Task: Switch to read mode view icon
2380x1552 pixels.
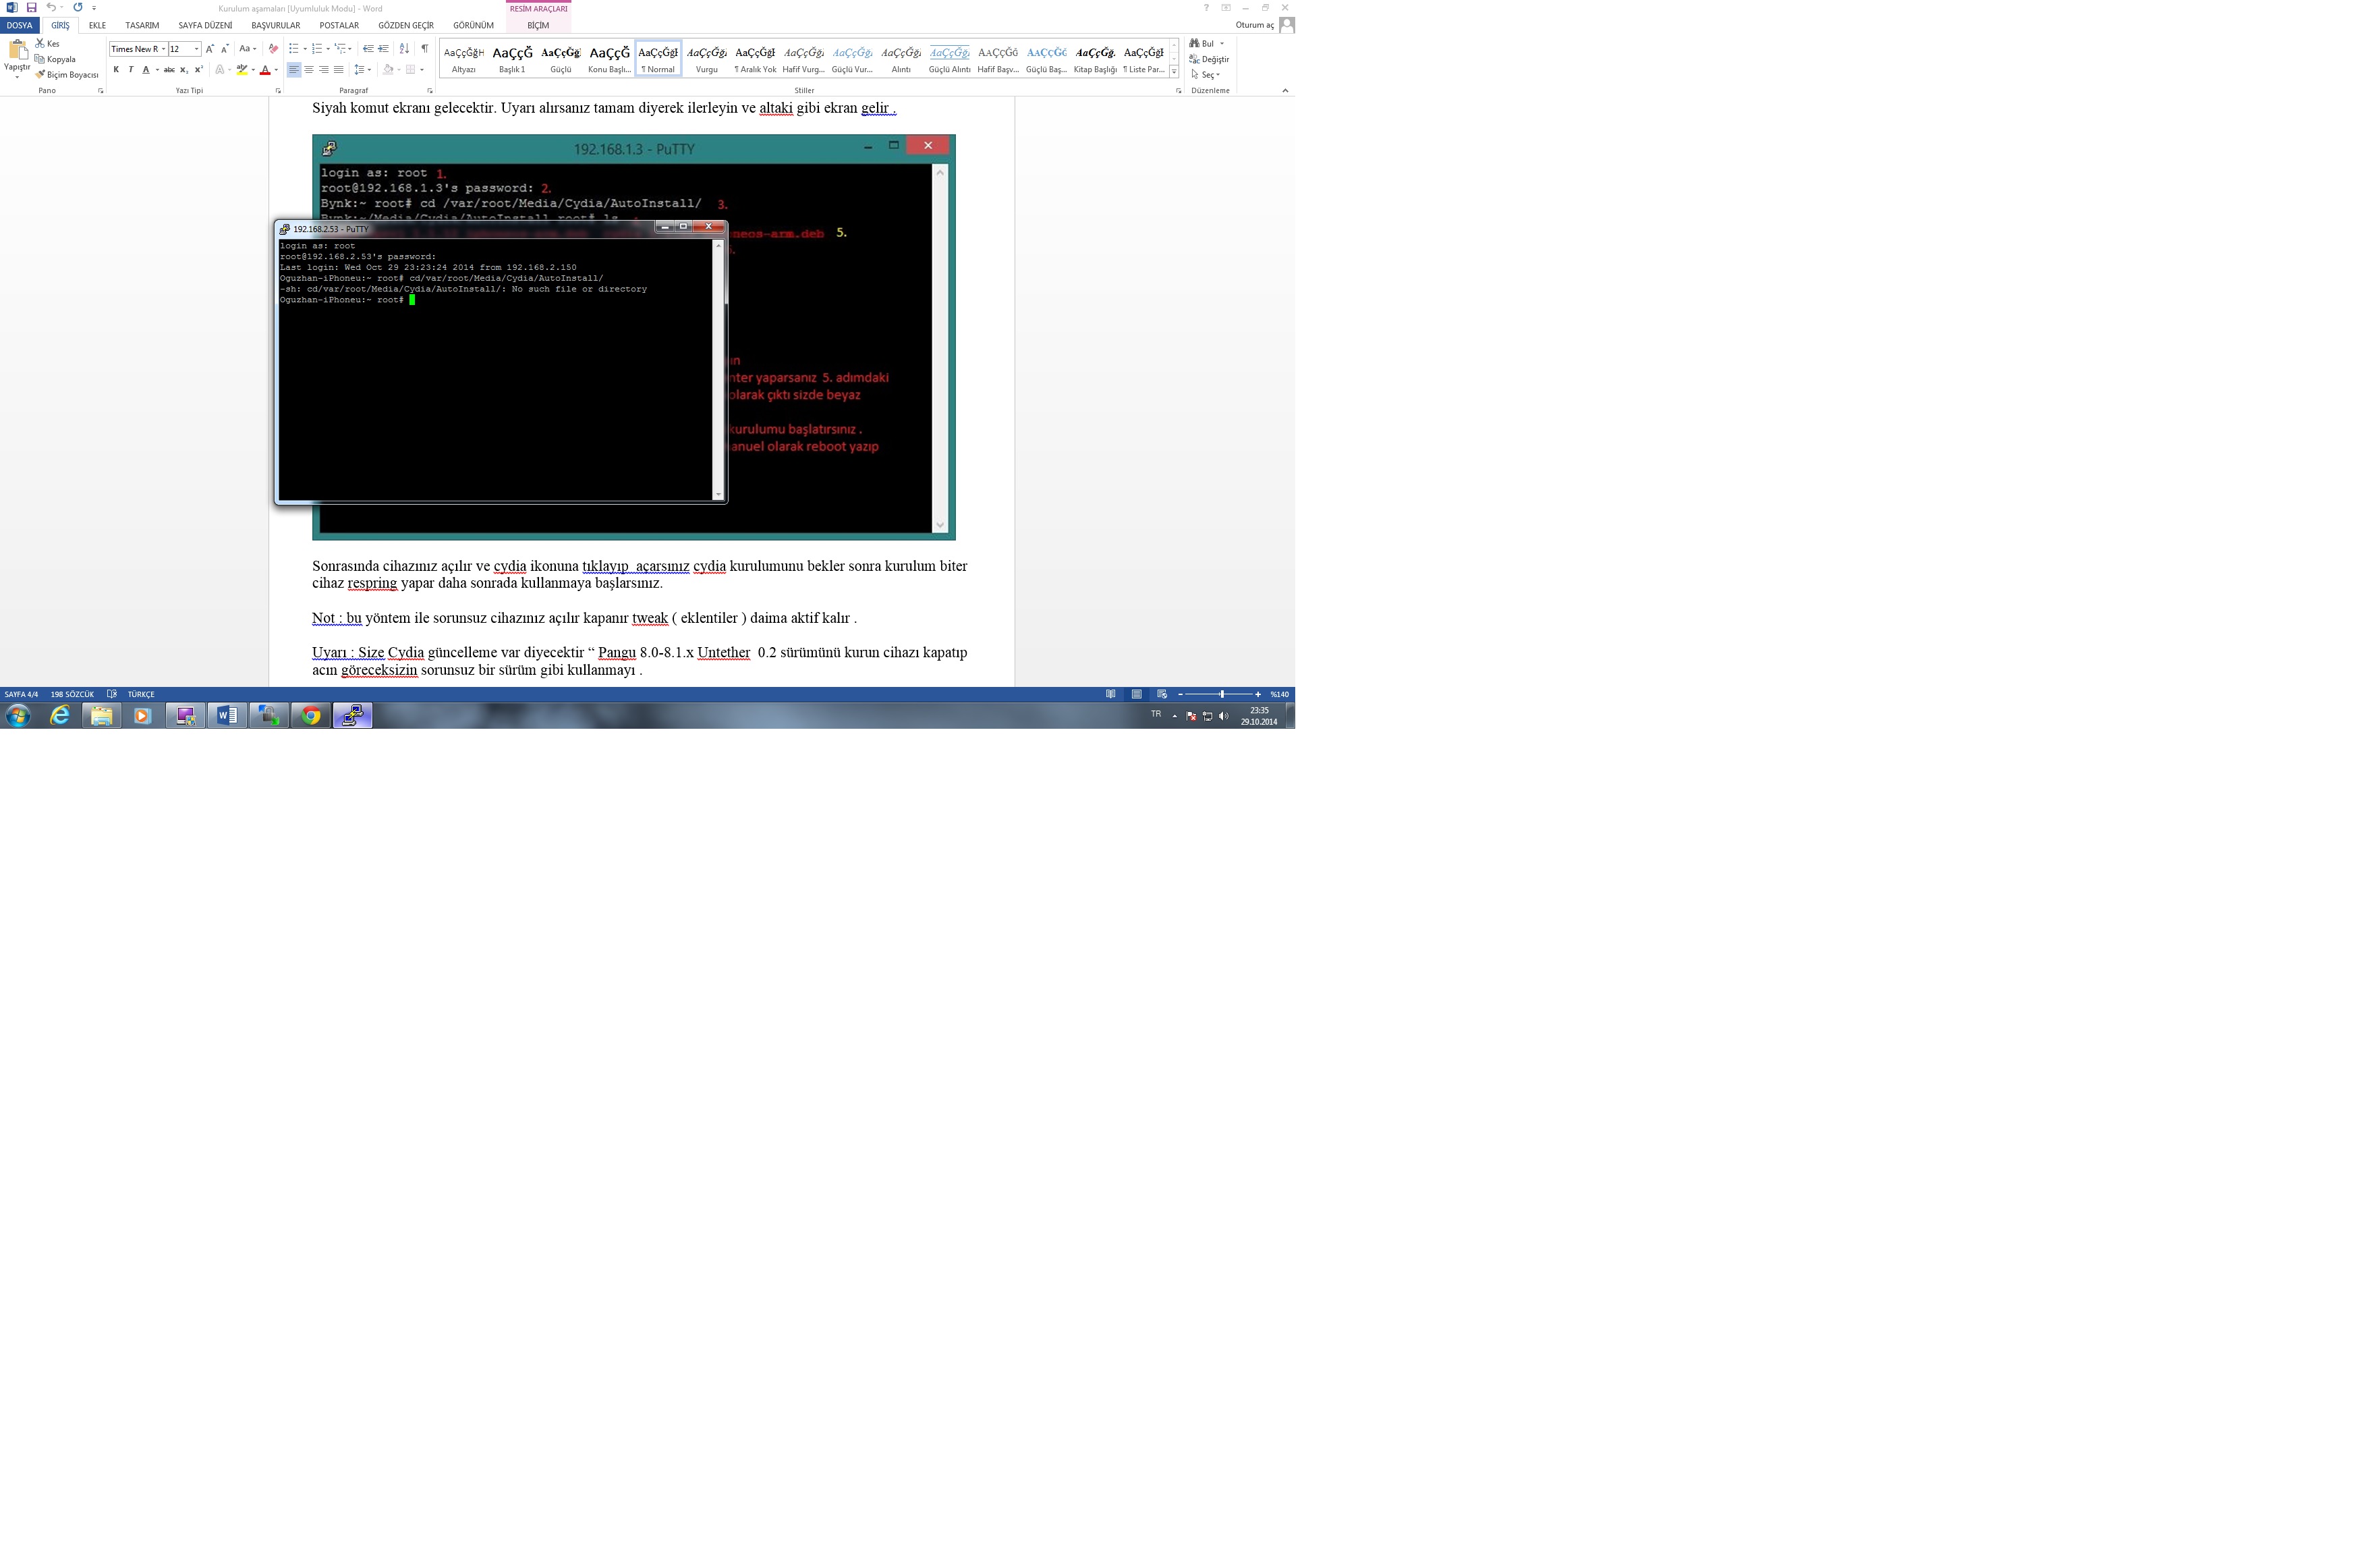Action: [x=1111, y=694]
